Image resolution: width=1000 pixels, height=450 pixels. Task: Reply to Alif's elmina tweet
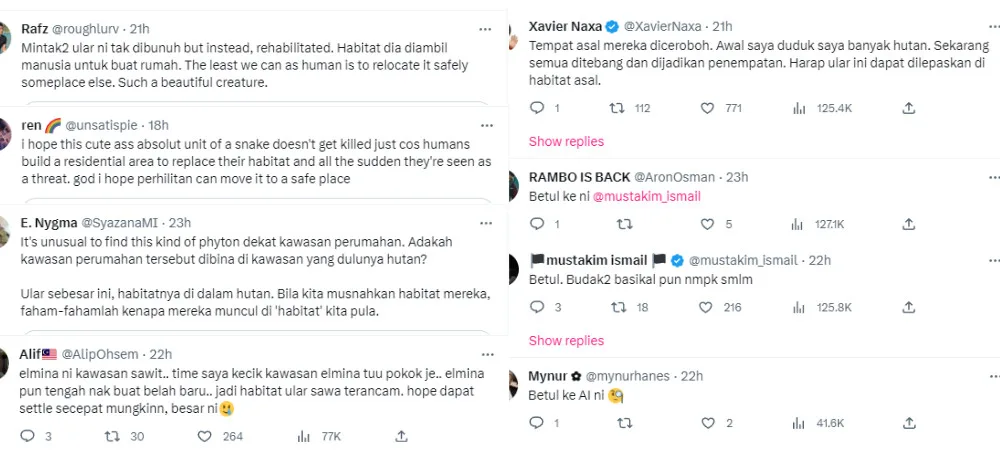coord(27,436)
